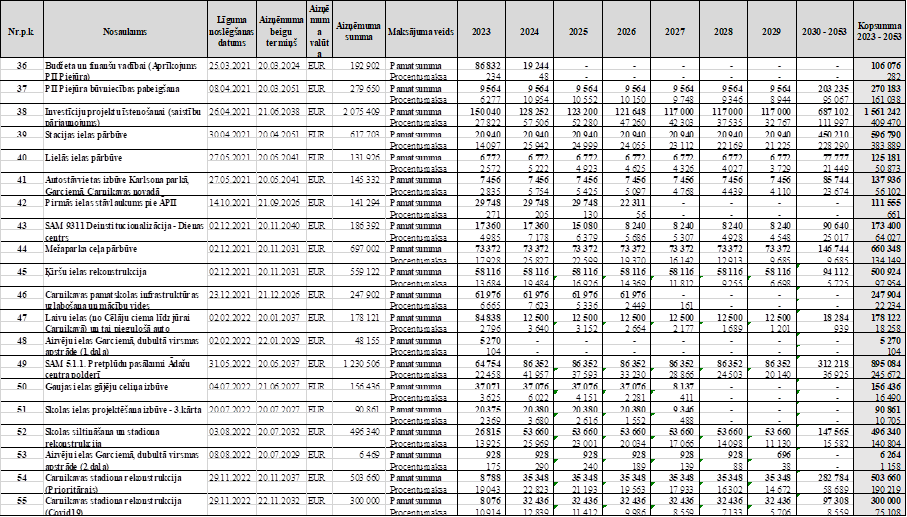
Task: Select the 'Nr.p.k.' column header
Action: 21,31
